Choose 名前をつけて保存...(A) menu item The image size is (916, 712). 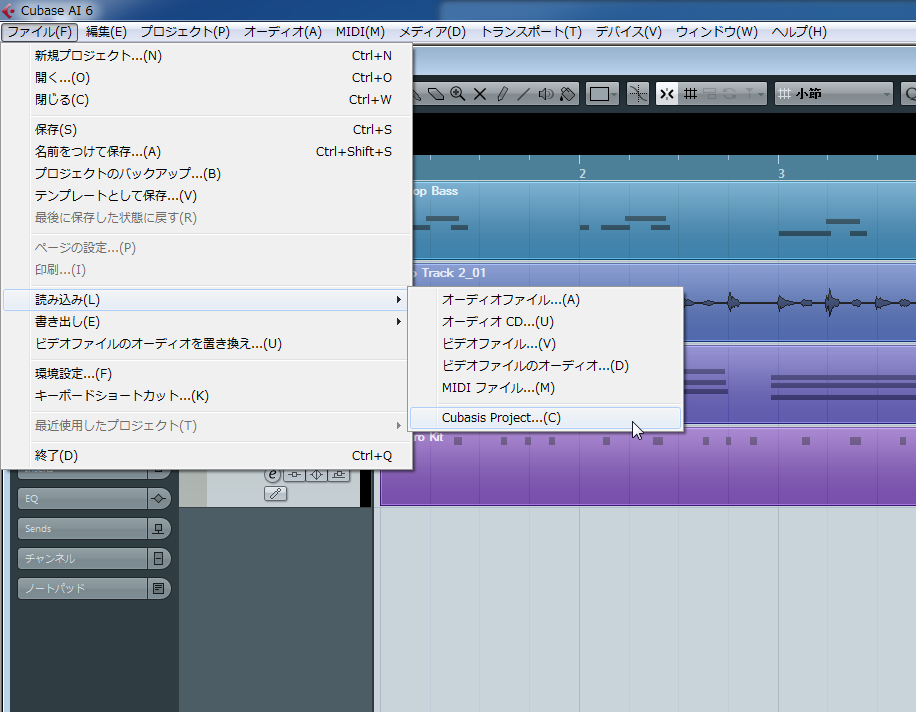(207, 152)
